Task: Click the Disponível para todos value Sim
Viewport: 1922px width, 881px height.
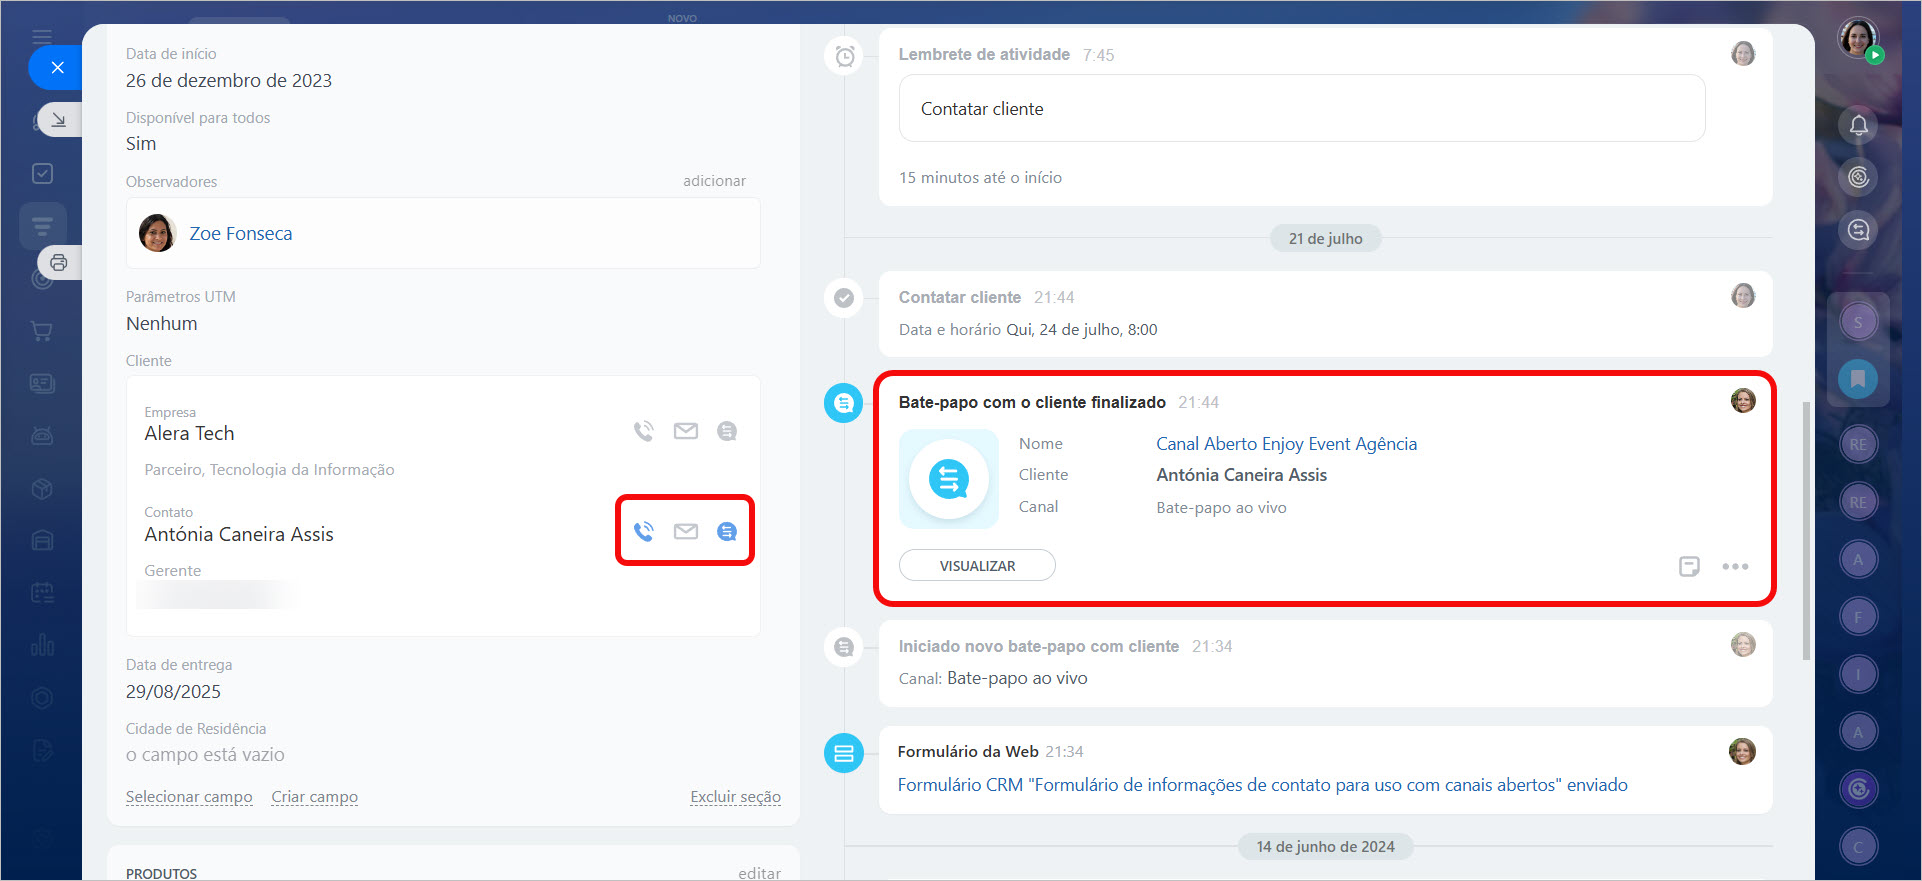Action: 141,144
